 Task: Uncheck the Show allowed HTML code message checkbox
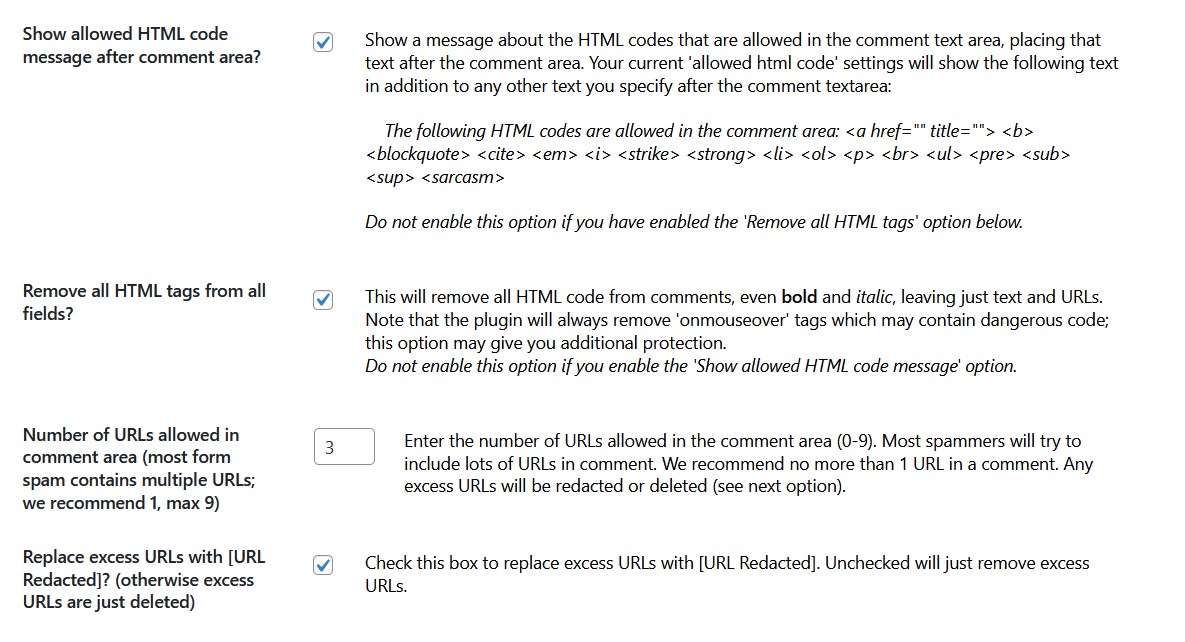point(323,42)
